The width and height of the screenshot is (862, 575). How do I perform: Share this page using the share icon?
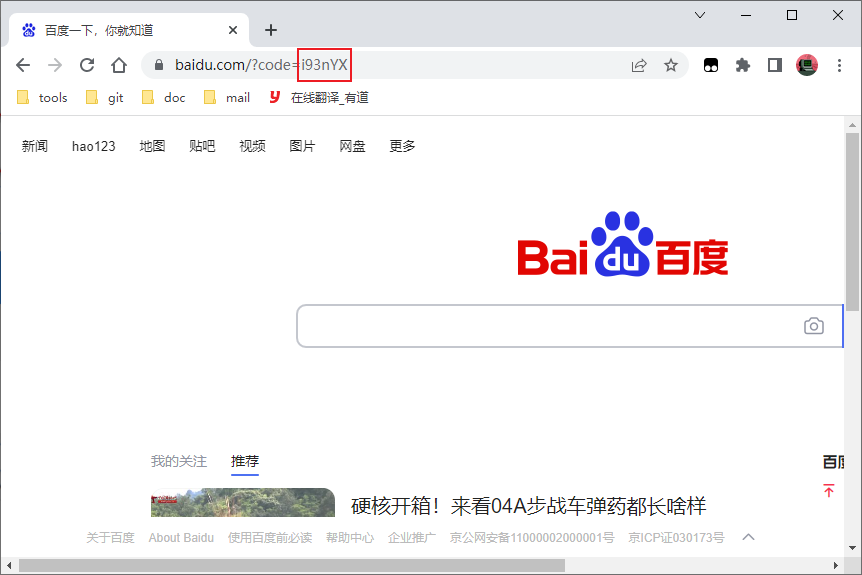[x=639, y=65]
